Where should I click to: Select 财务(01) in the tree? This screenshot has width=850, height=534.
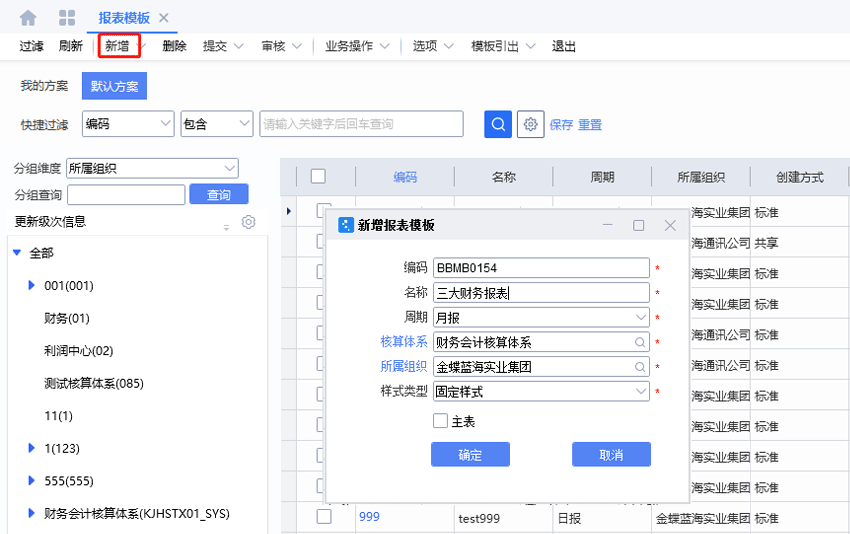click(x=67, y=318)
